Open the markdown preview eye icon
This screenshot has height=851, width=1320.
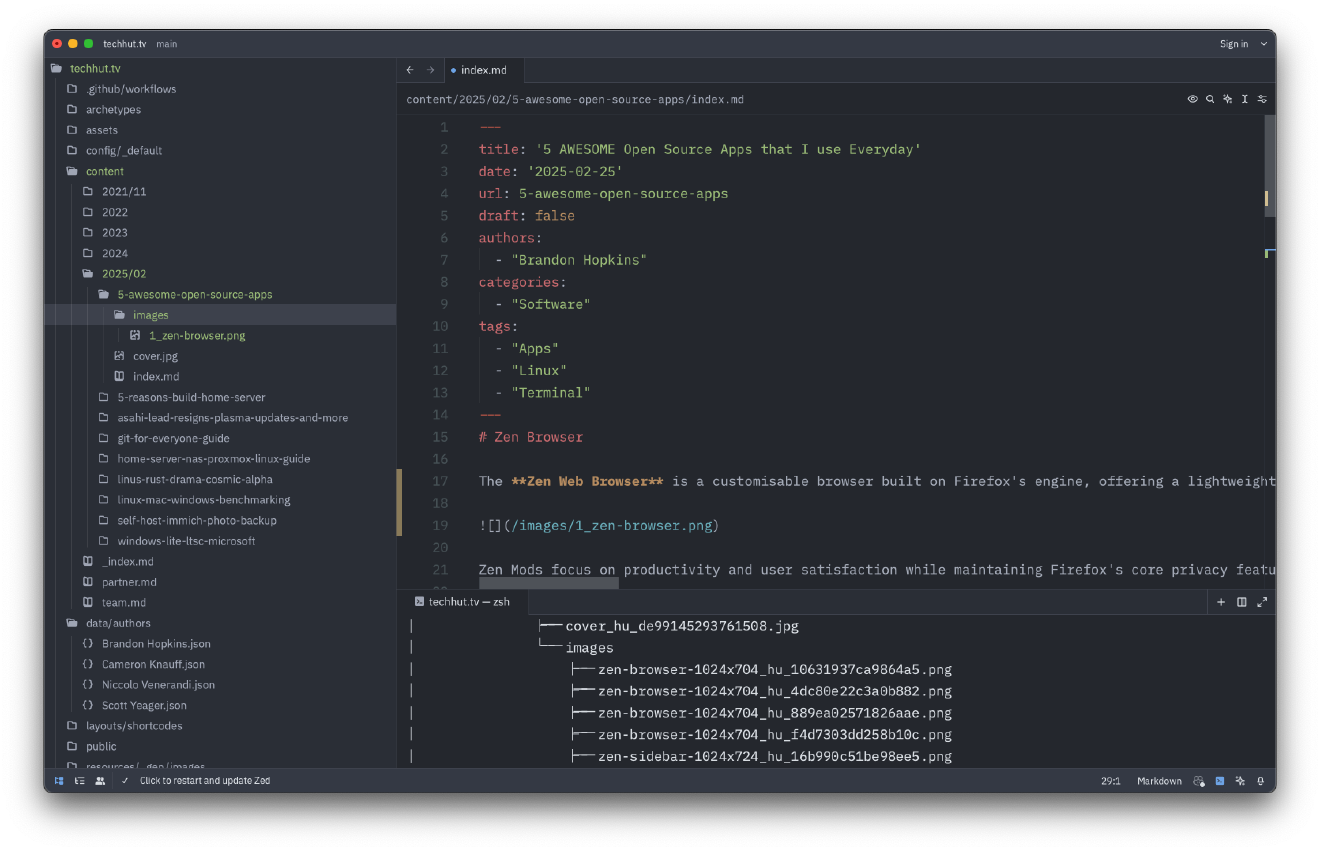tap(1192, 99)
